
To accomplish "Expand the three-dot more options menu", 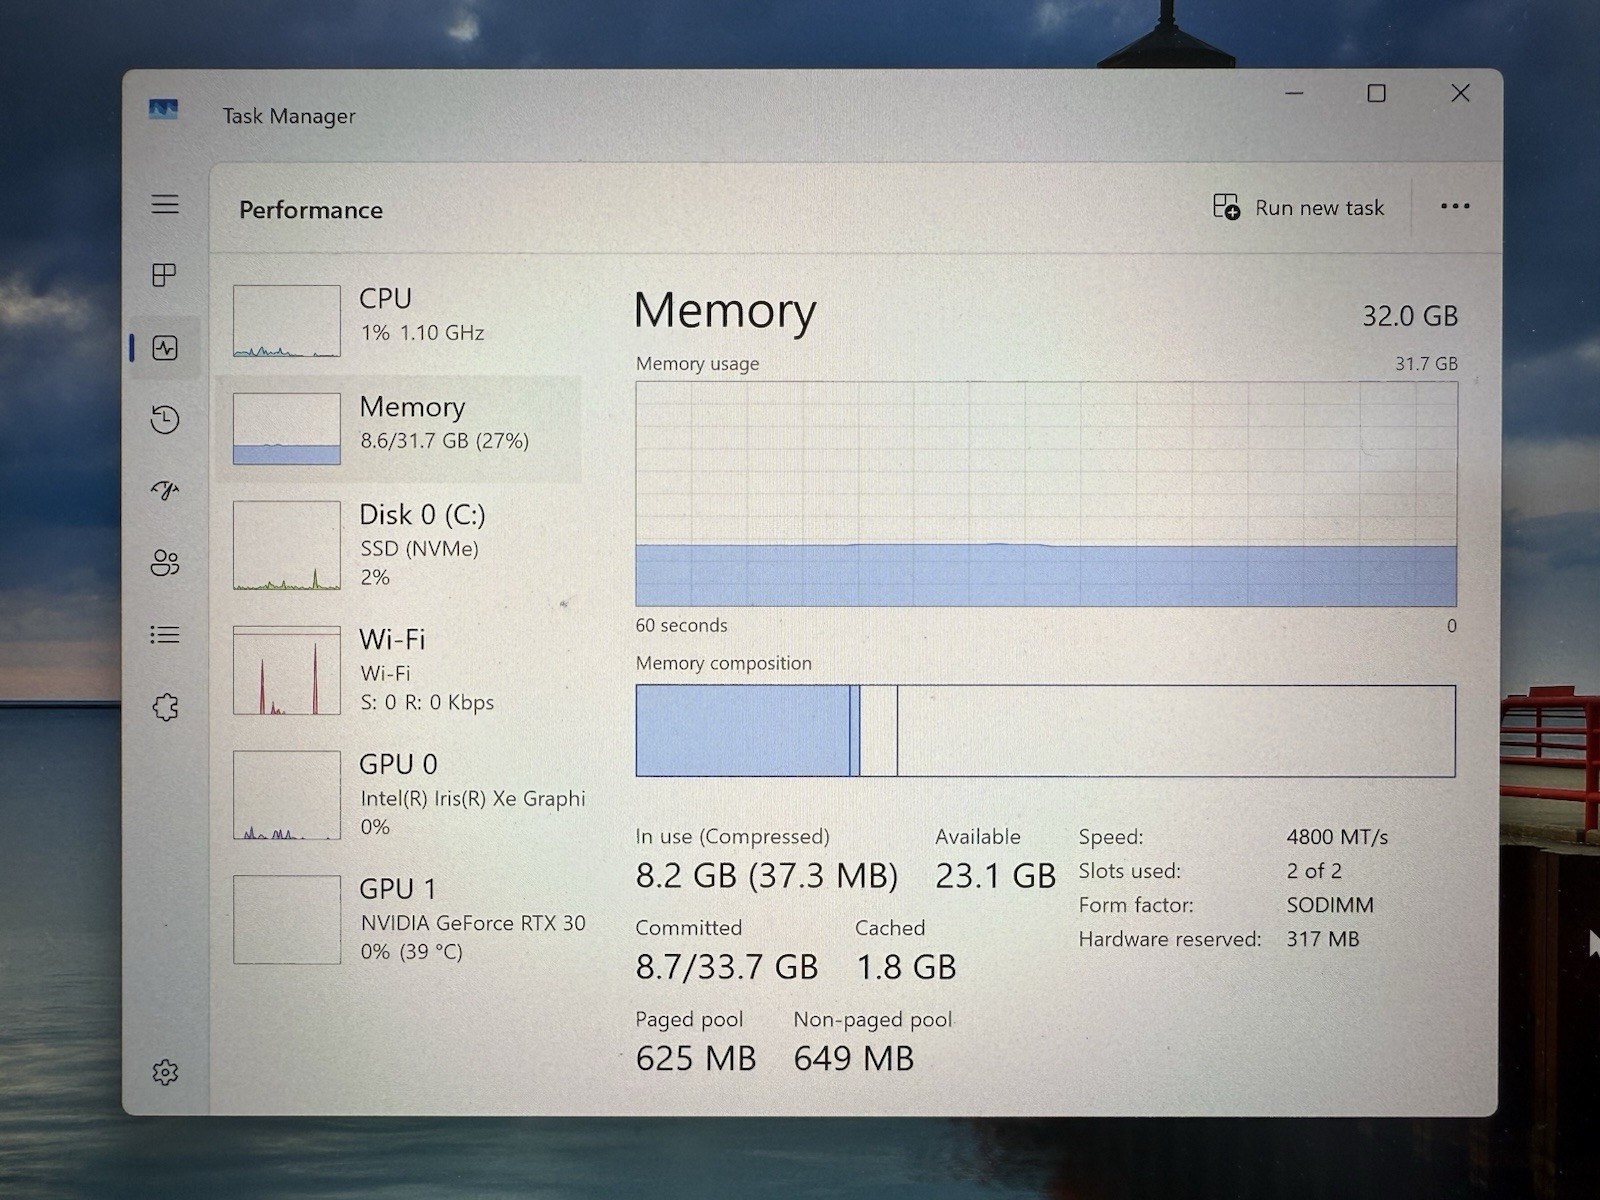I will pyautogui.click(x=1455, y=206).
